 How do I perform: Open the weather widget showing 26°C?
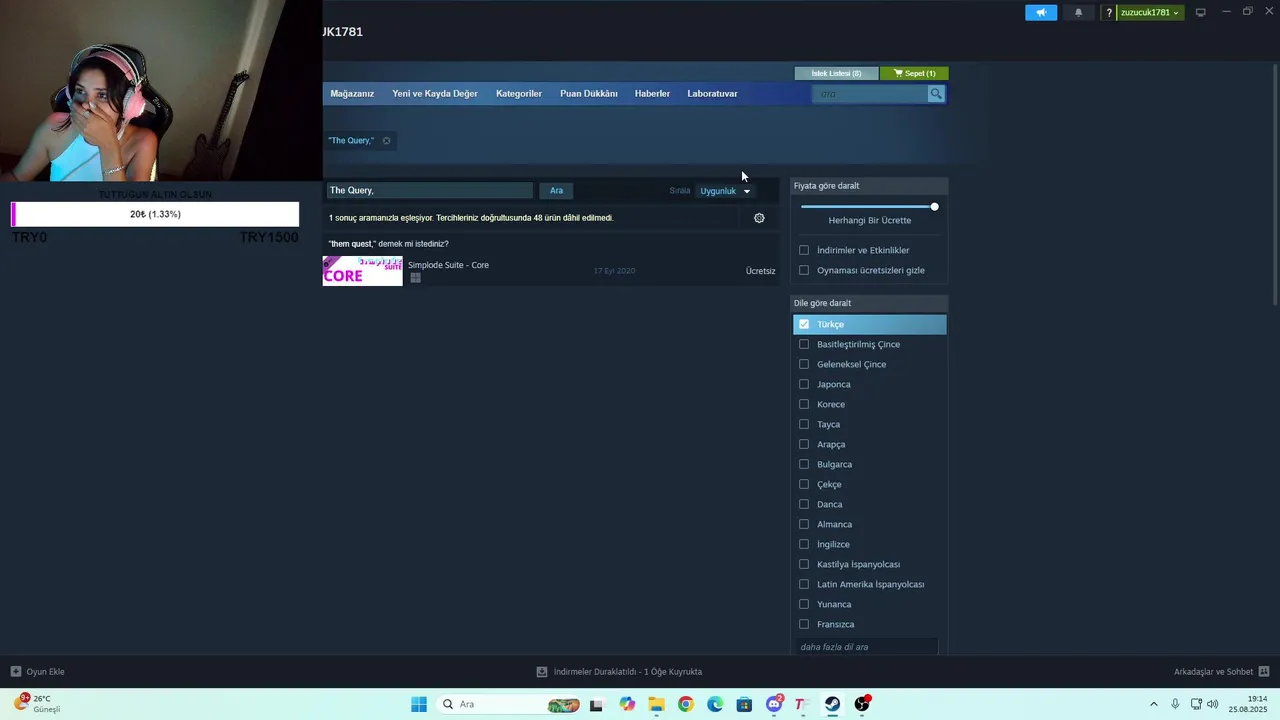[36, 703]
